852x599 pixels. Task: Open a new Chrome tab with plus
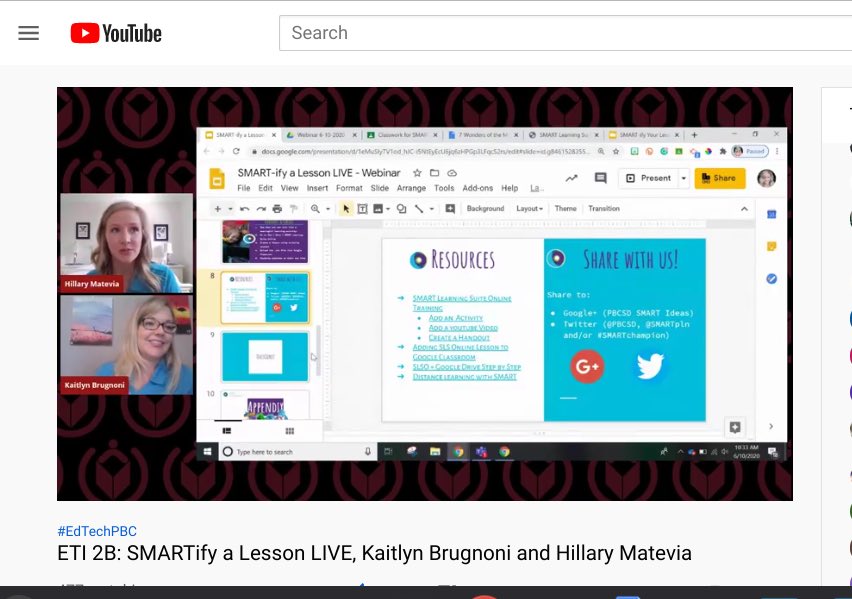pyautogui.click(x=694, y=135)
